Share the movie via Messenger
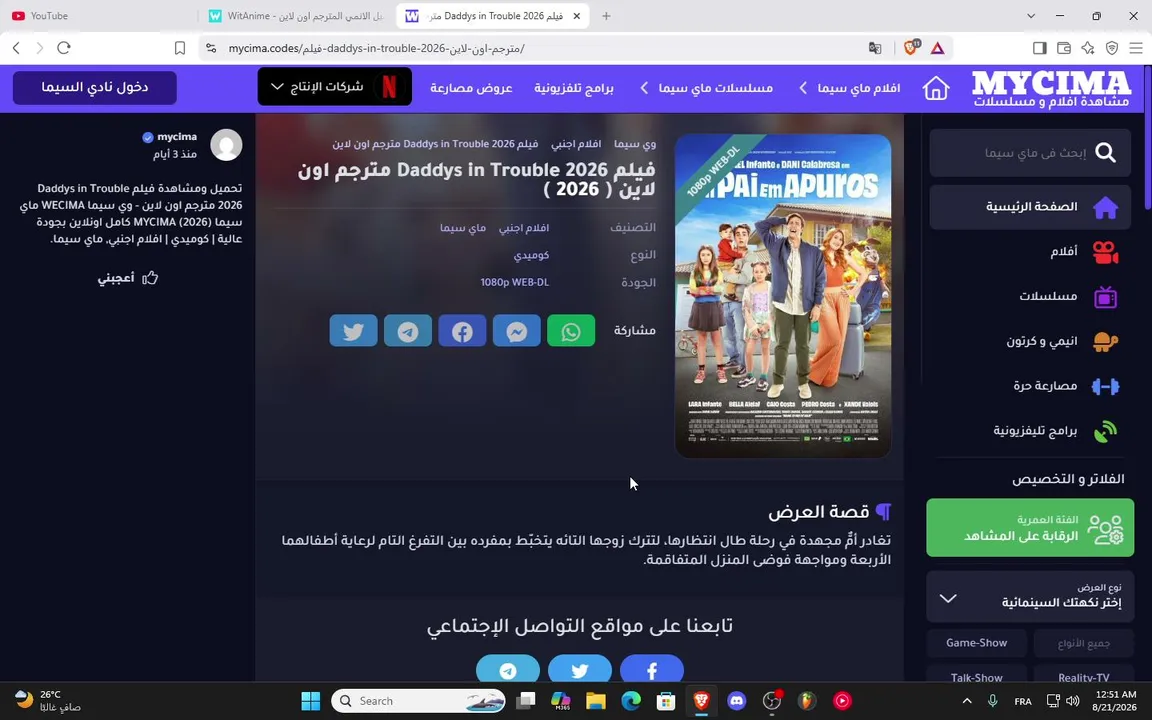Image resolution: width=1152 pixels, height=720 pixels. pos(516,331)
